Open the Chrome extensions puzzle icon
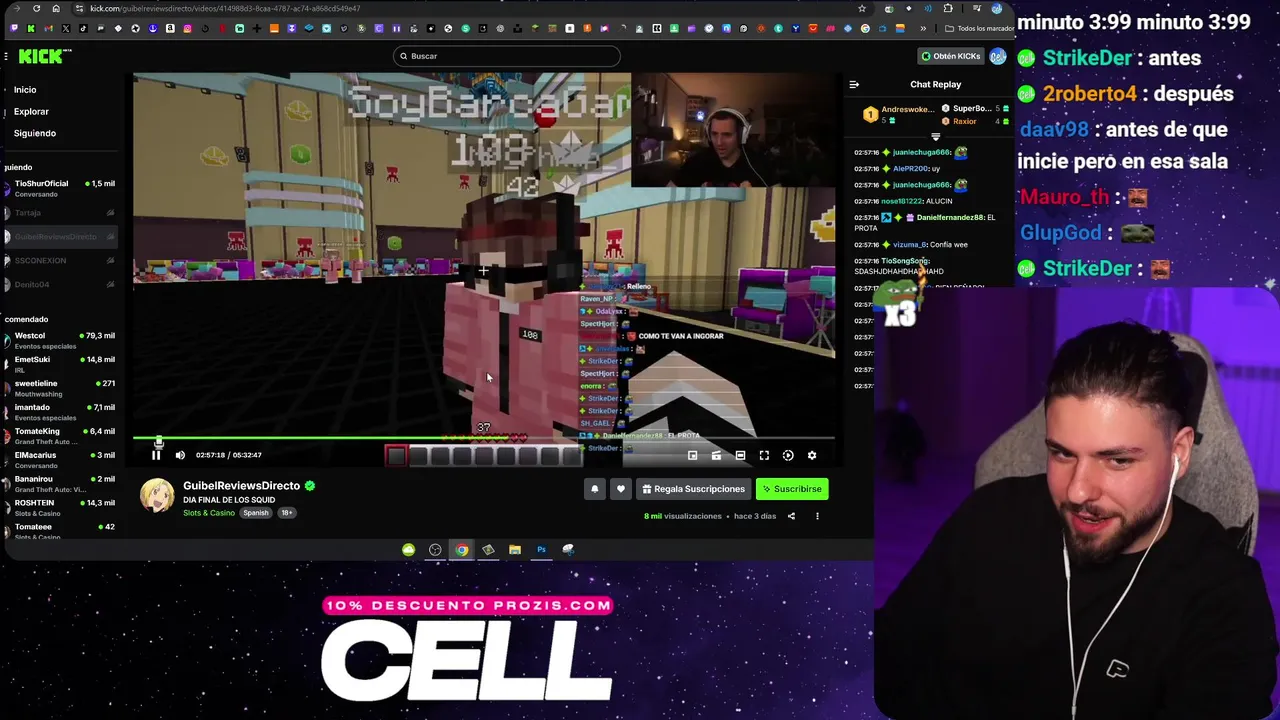This screenshot has width=1280, height=720. point(948,9)
